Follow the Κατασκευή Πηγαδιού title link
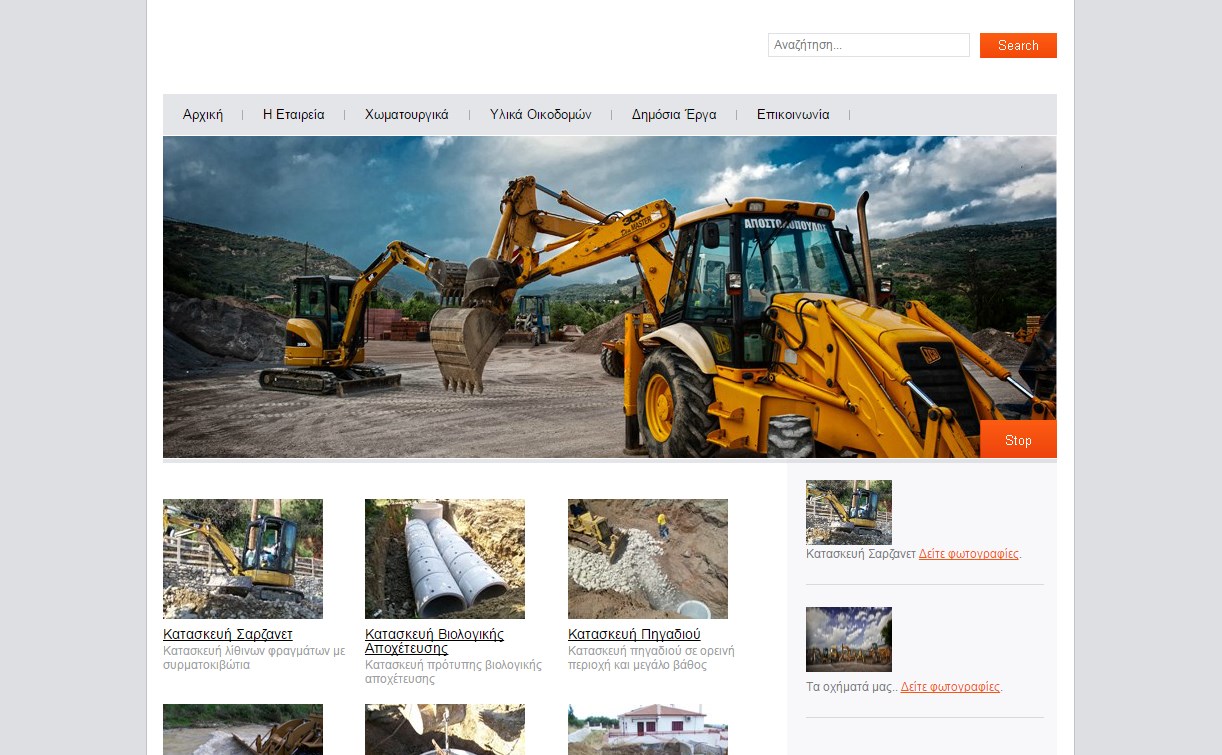Viewport: 1222px width, 755px height. pyautogui.click(x=634, y=634)
